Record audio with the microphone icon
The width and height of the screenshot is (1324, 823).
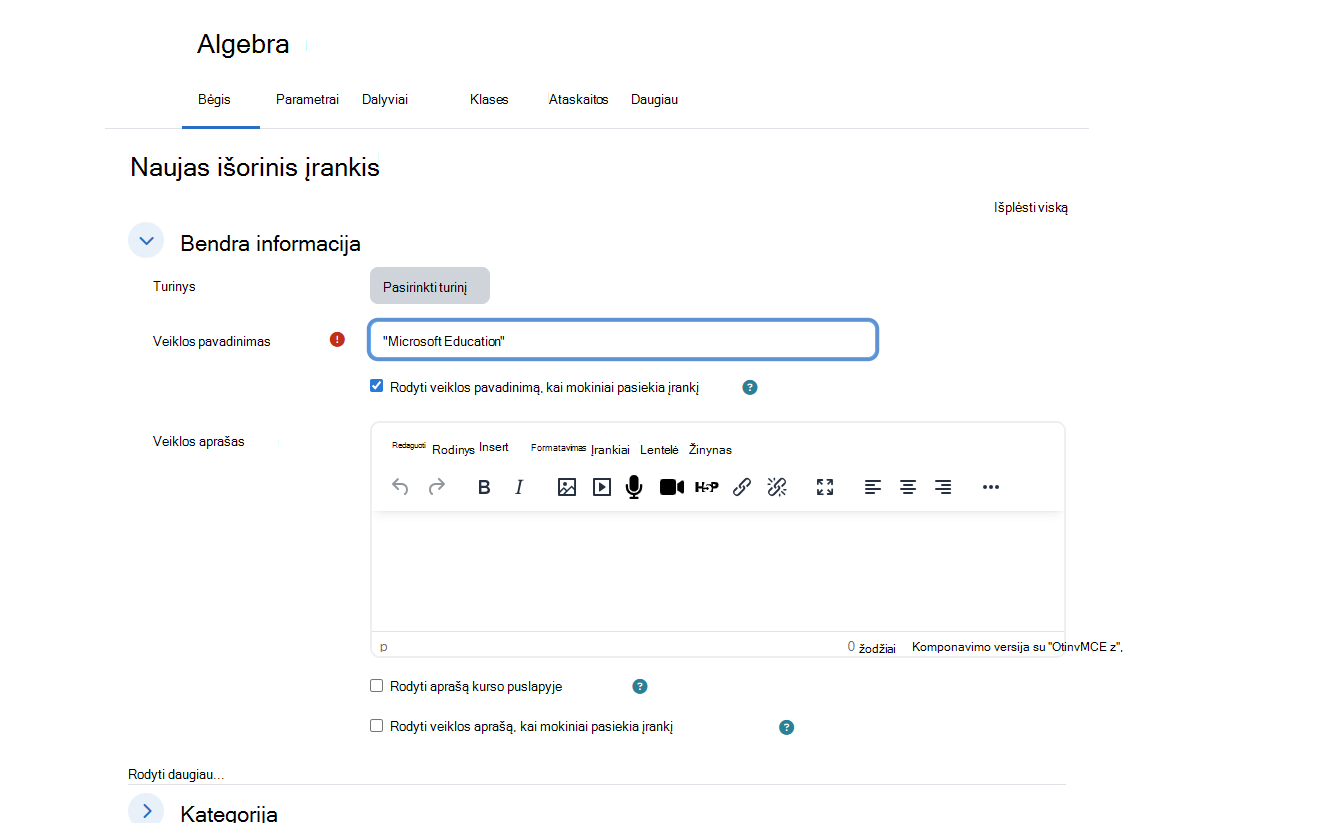point(634,487)
